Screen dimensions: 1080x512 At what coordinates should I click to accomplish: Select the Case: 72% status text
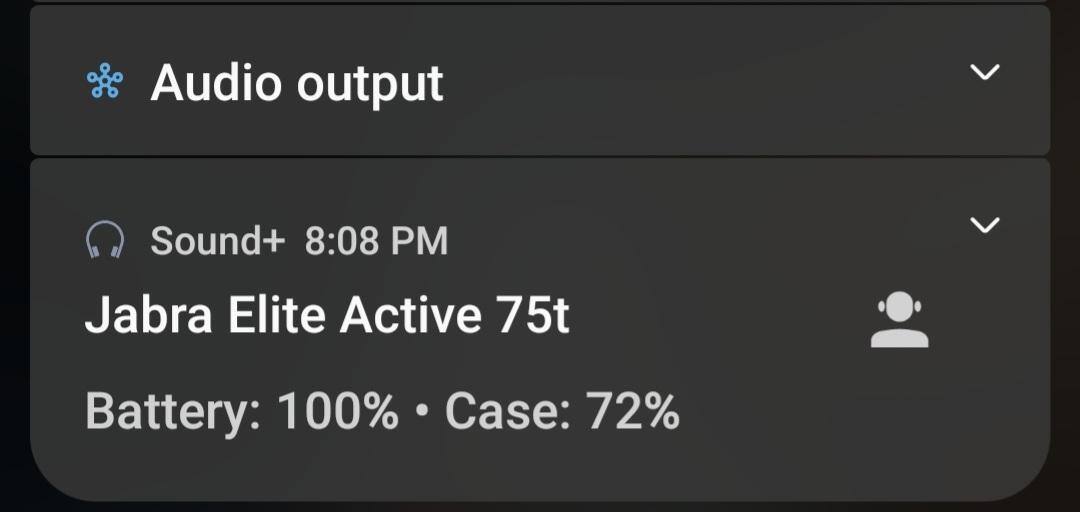[562, 411]
